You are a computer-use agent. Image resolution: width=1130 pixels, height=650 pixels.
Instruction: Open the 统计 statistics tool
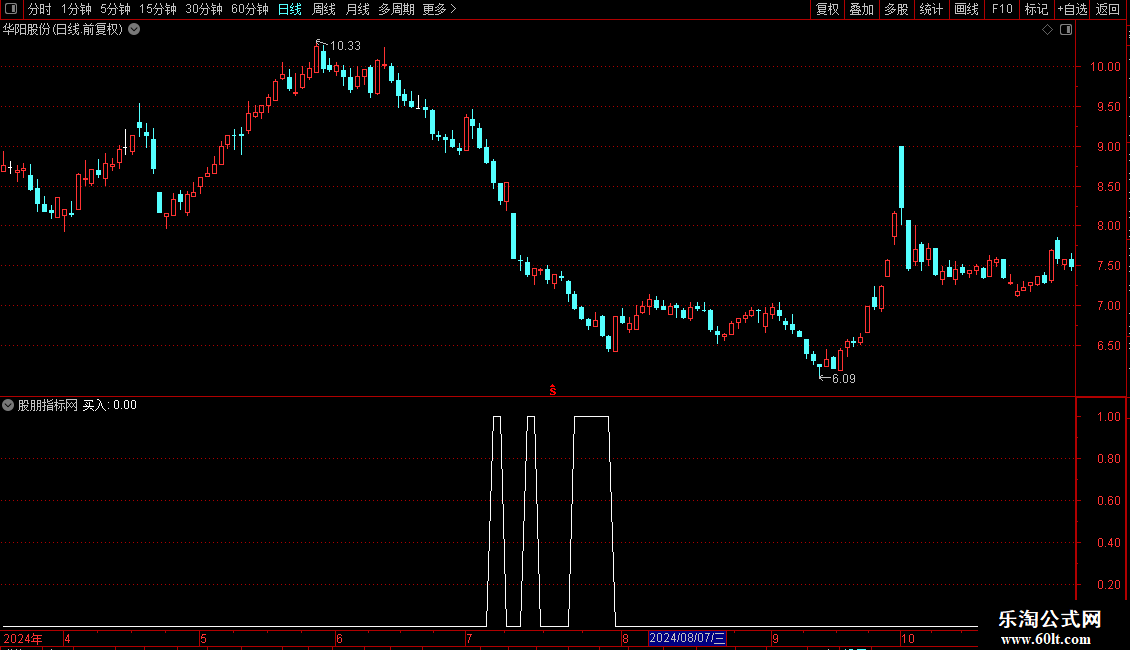[x=931, y=9]
